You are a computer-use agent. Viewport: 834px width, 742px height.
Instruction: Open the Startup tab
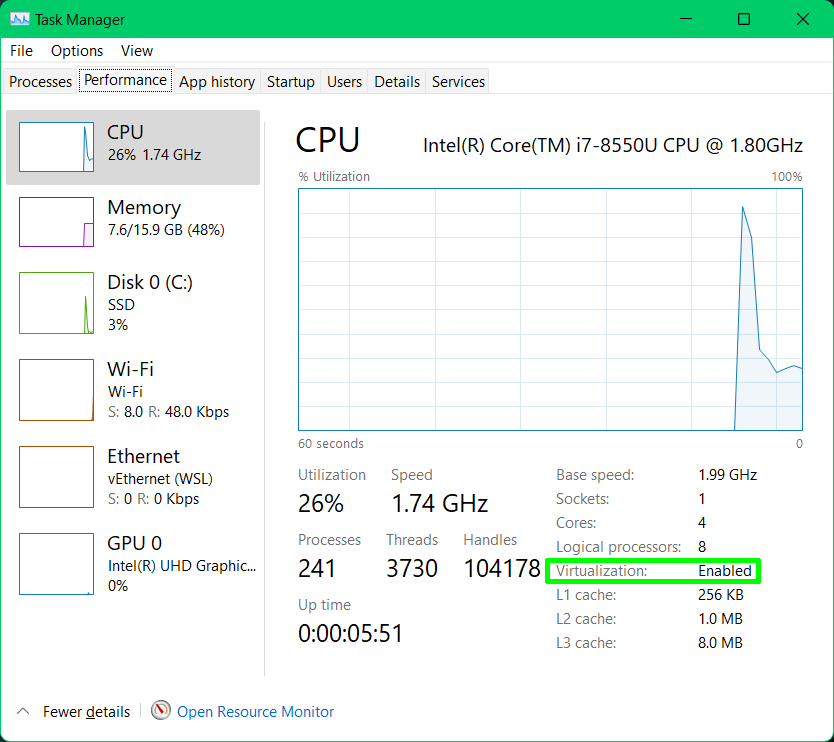(x=290, y=81)
